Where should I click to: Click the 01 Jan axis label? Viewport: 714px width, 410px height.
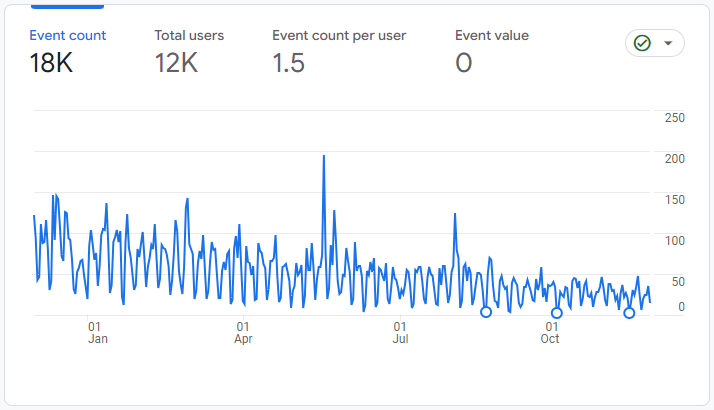pyautogui.click(x=97, y=333)
